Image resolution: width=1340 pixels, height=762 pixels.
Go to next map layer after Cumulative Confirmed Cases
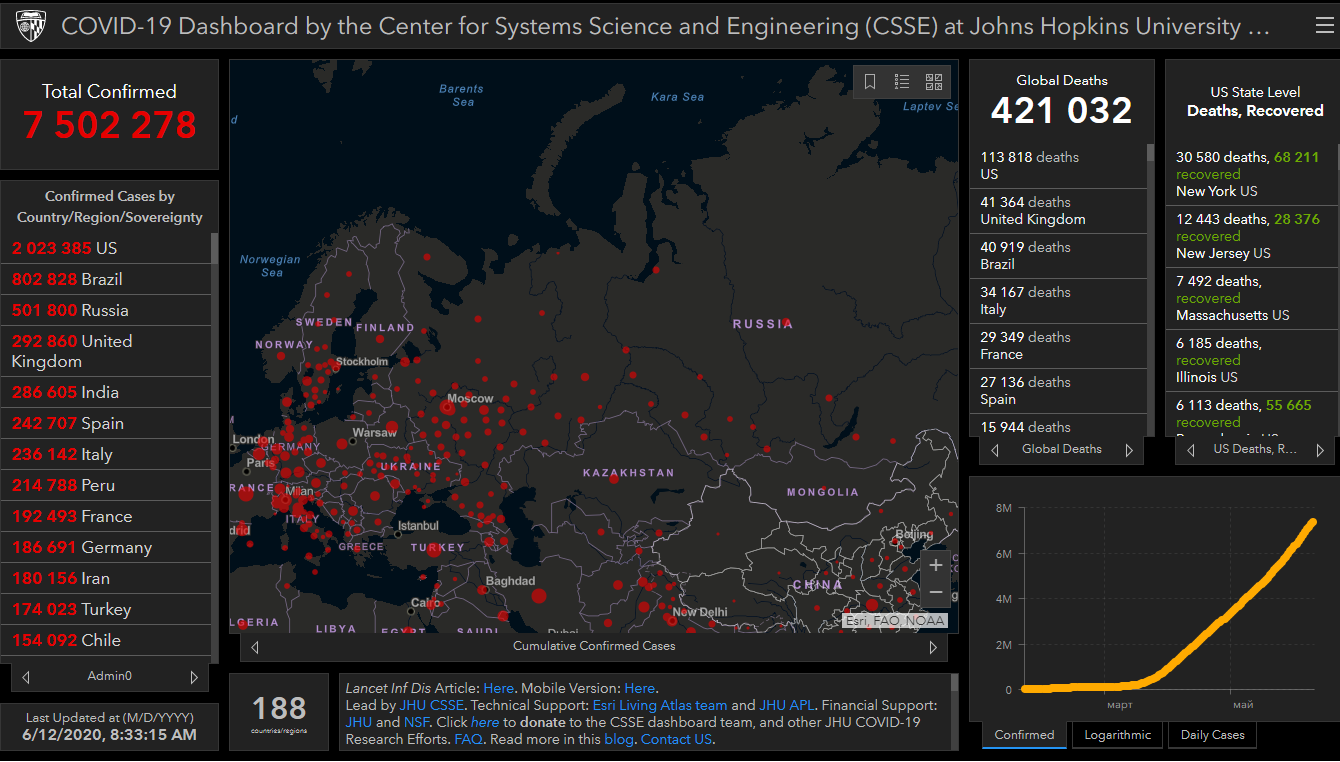coord(933,647)
